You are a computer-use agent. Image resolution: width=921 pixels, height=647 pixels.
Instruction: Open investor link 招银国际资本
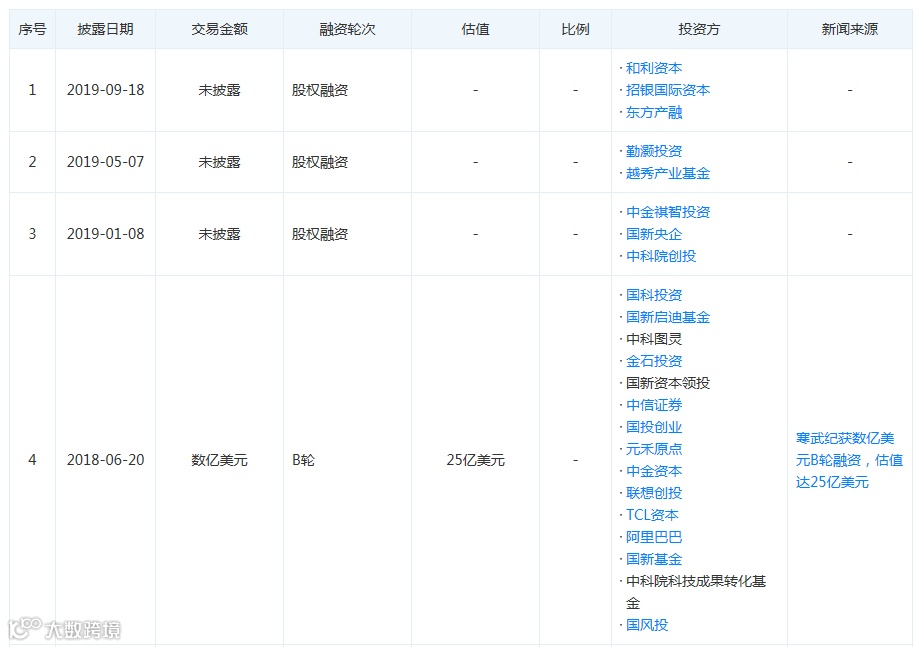coord(668,90)
